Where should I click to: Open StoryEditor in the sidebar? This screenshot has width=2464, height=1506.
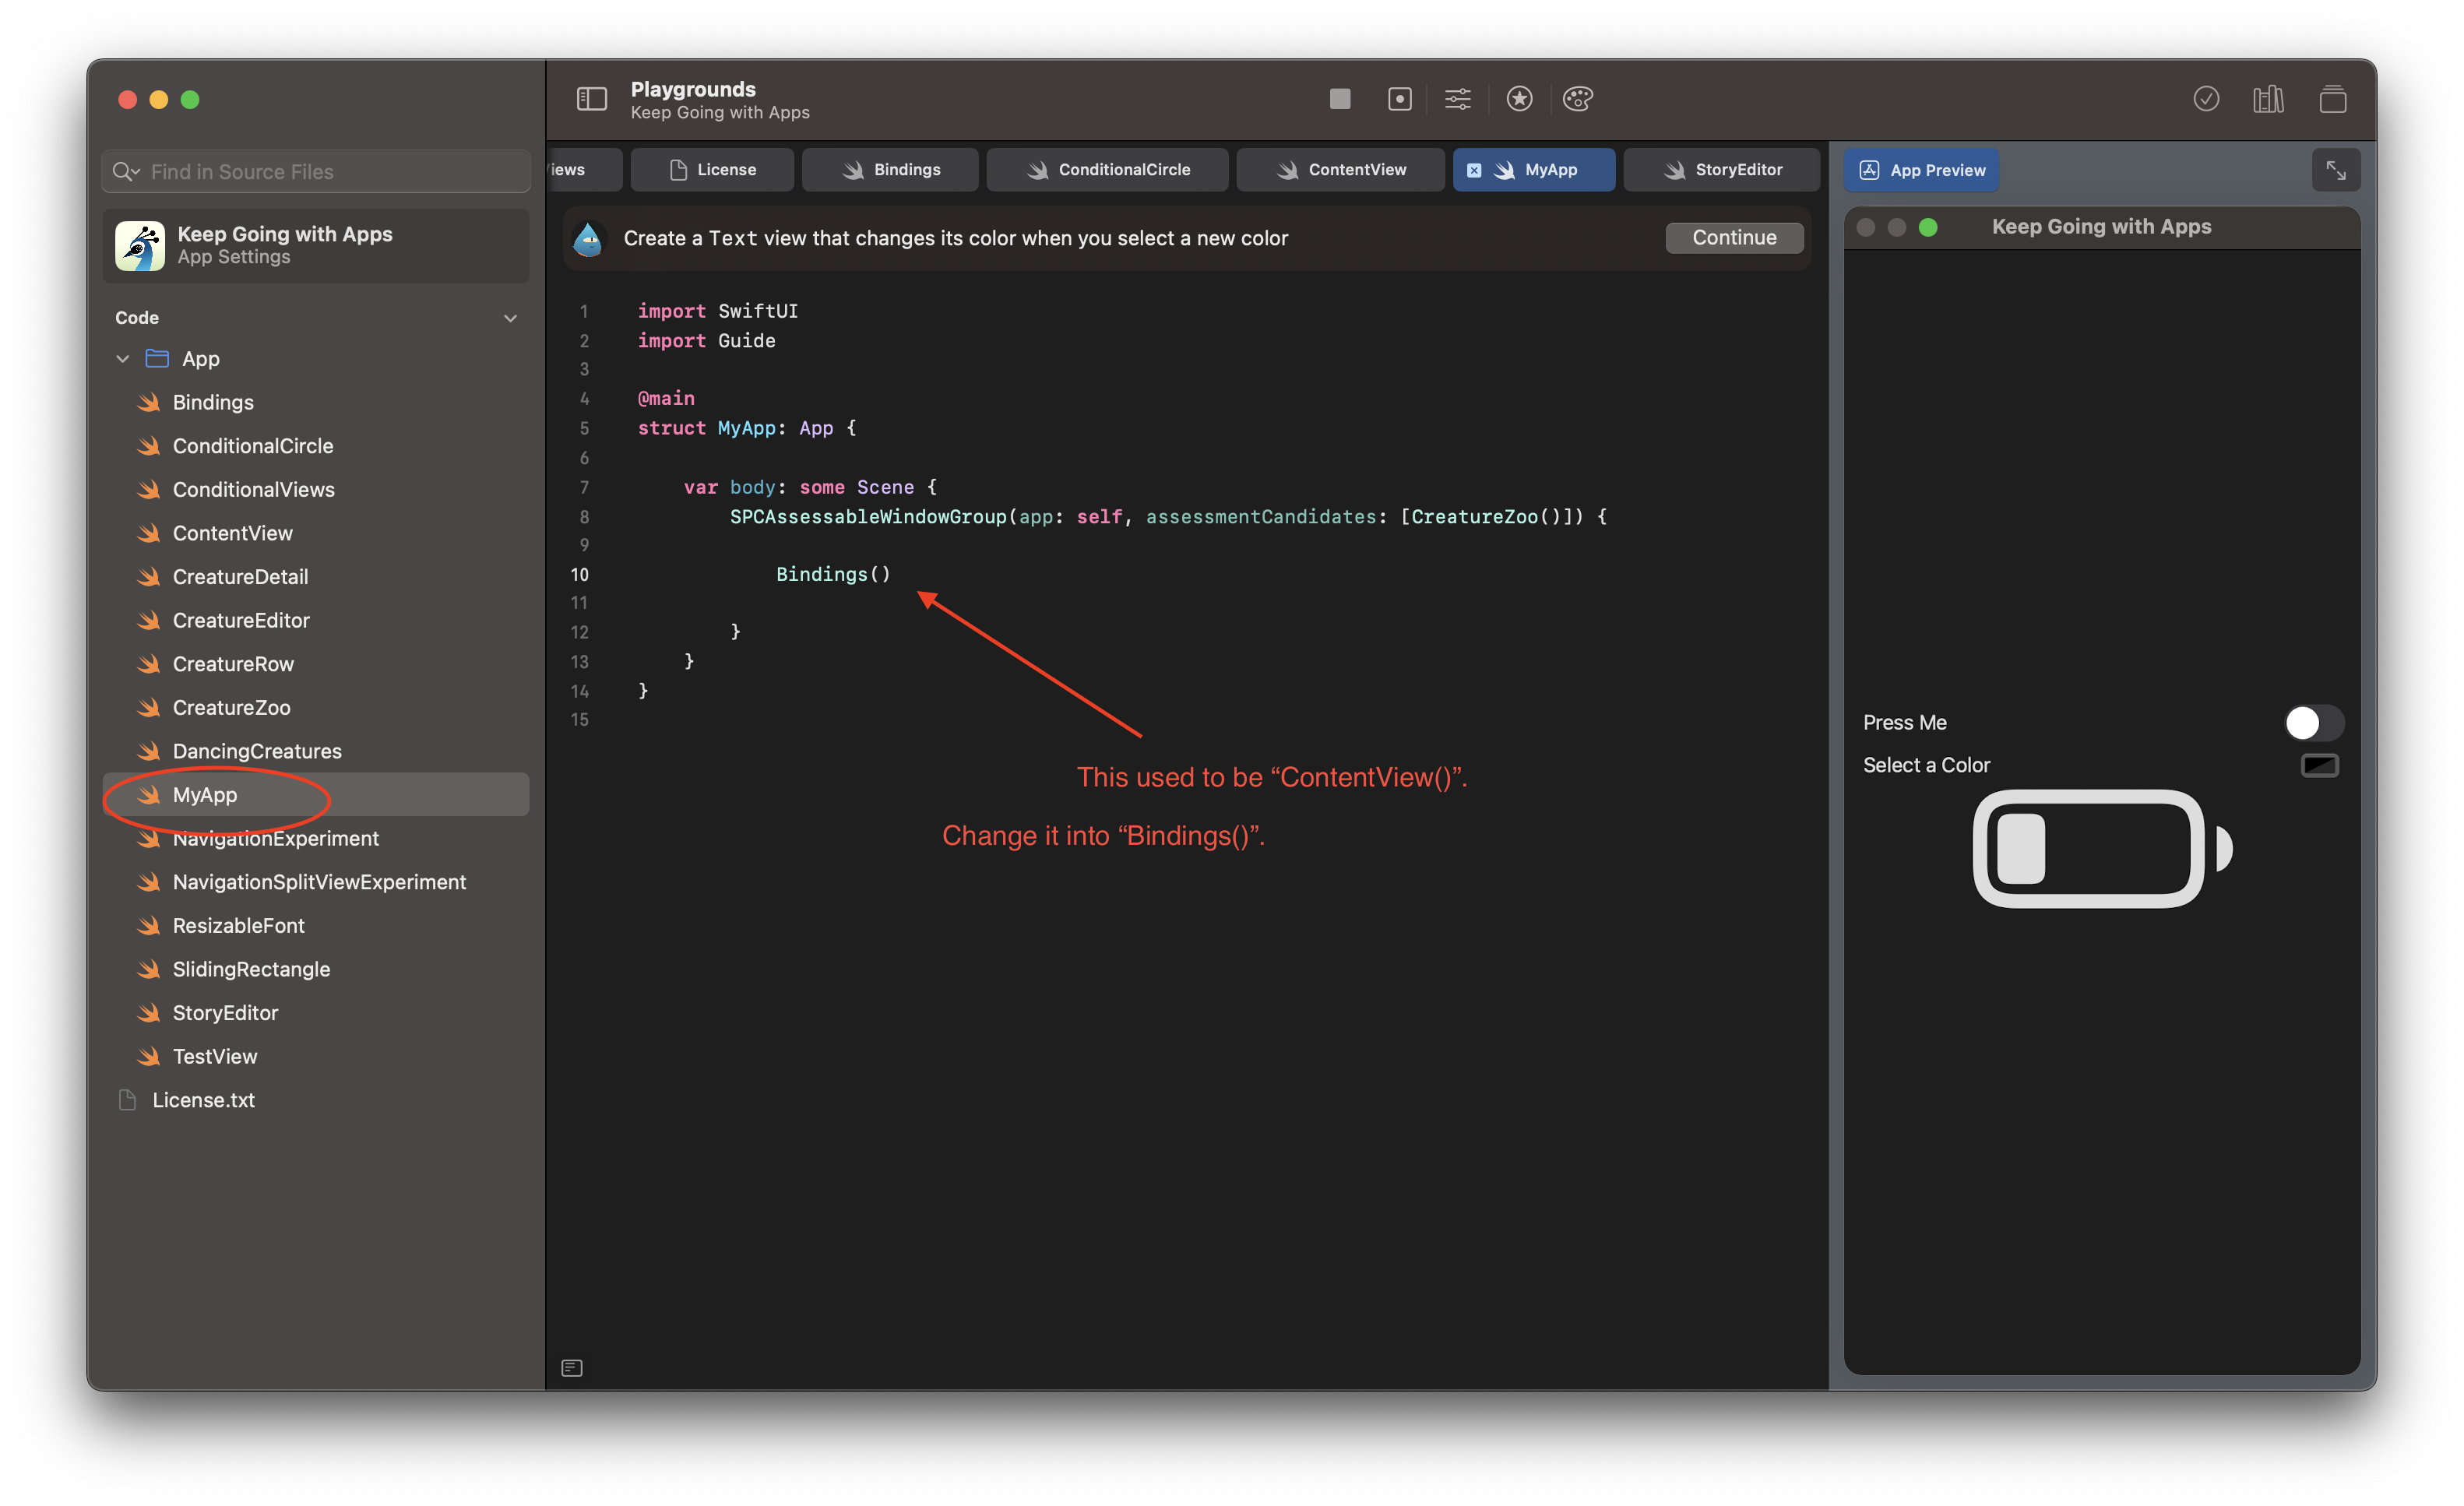coord(316,1013)
